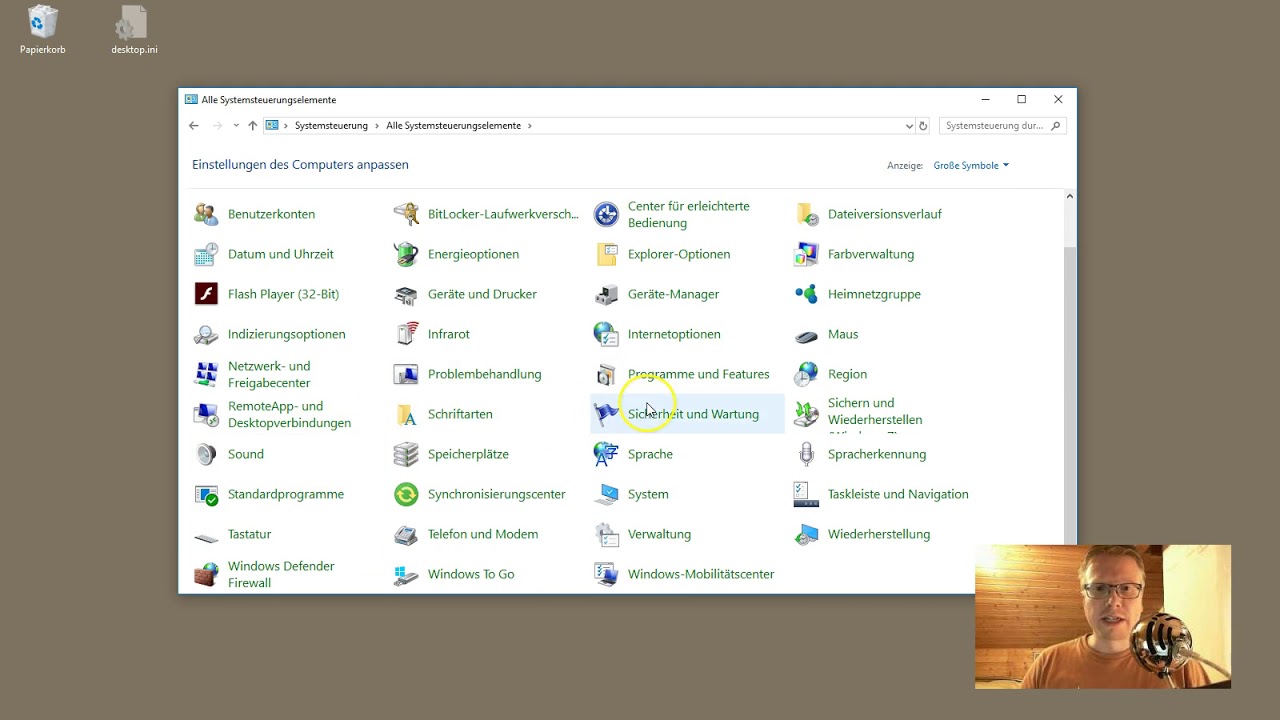Click the Systemsteuerung search field
This screenshot has height=720, width=1280.
tap(1002, 126)
